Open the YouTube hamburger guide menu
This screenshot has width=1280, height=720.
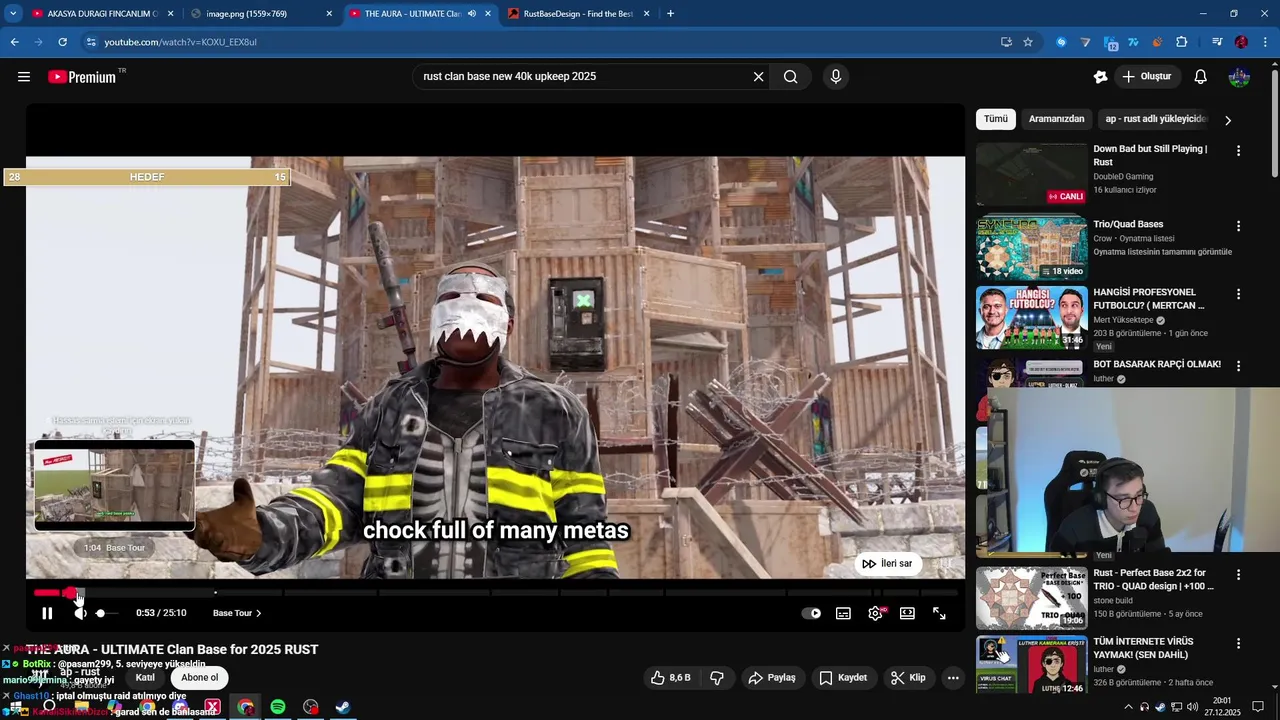24,77
